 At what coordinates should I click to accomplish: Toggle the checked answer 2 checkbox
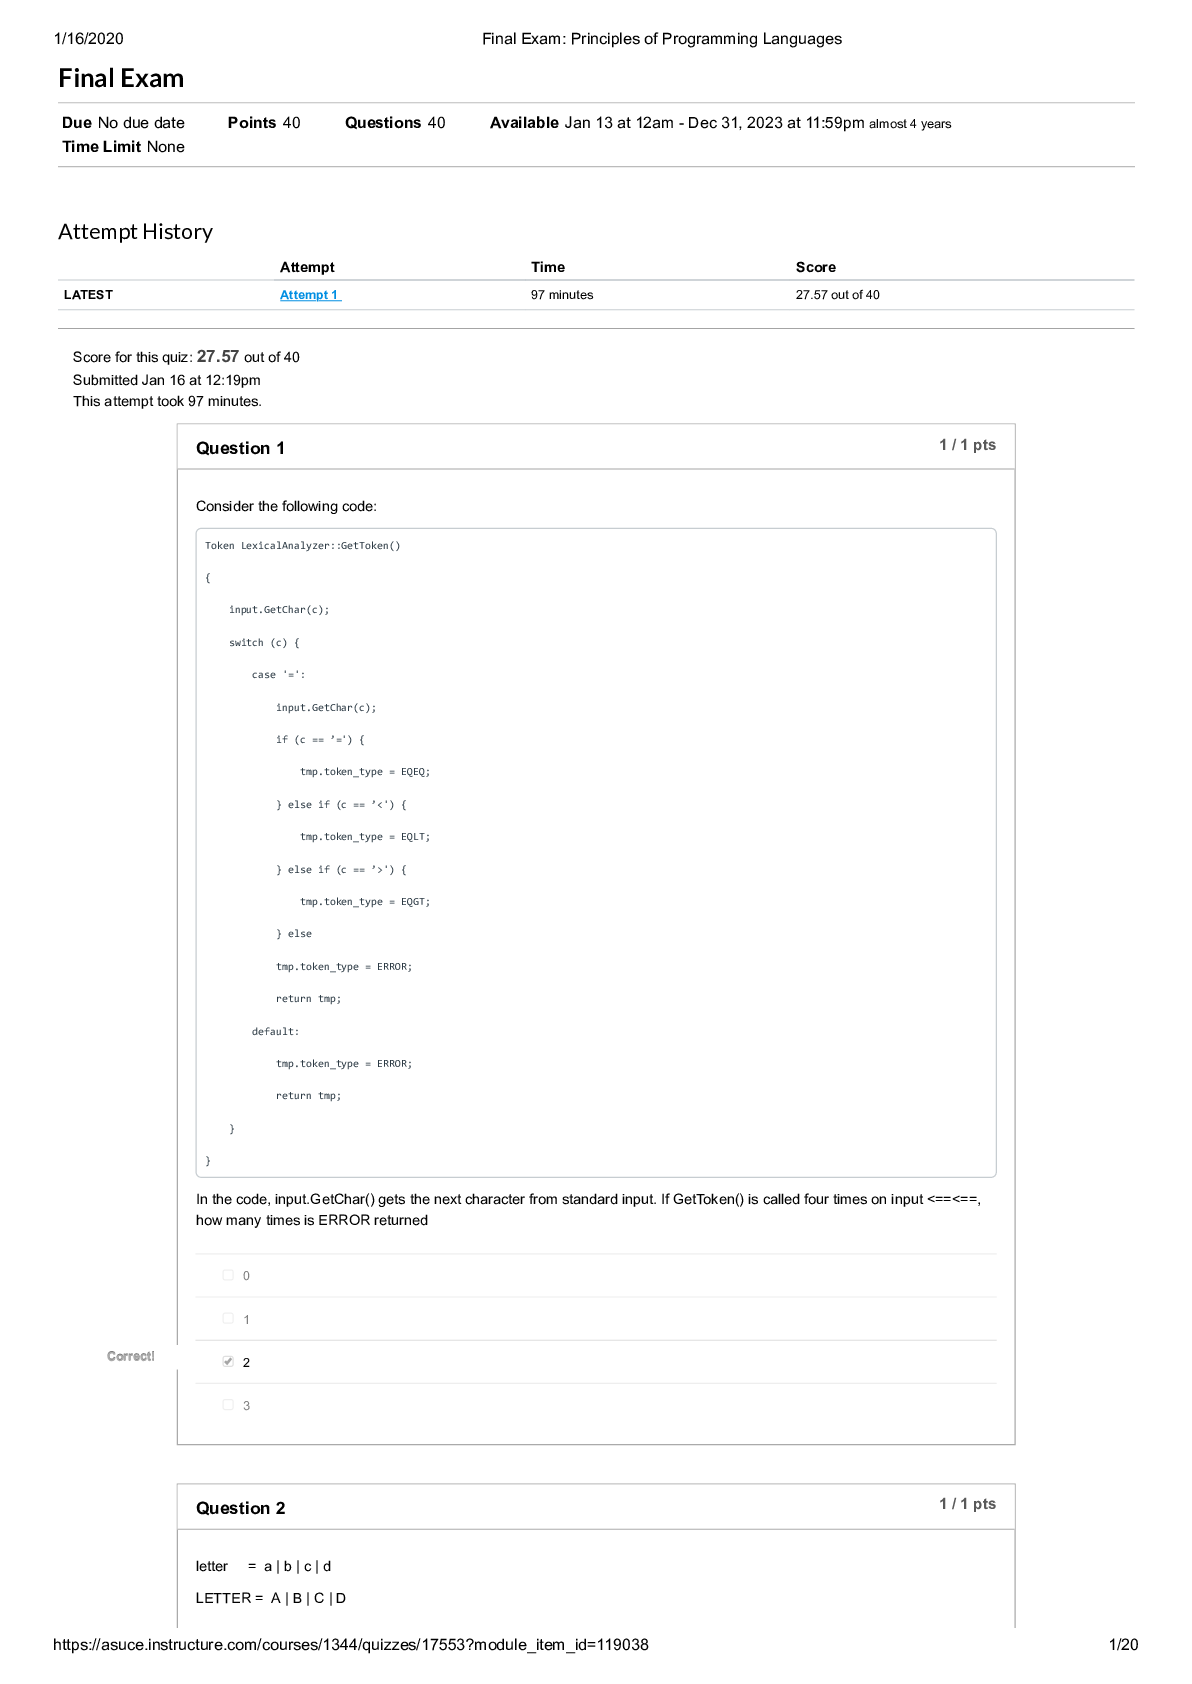pos(228,1362)
